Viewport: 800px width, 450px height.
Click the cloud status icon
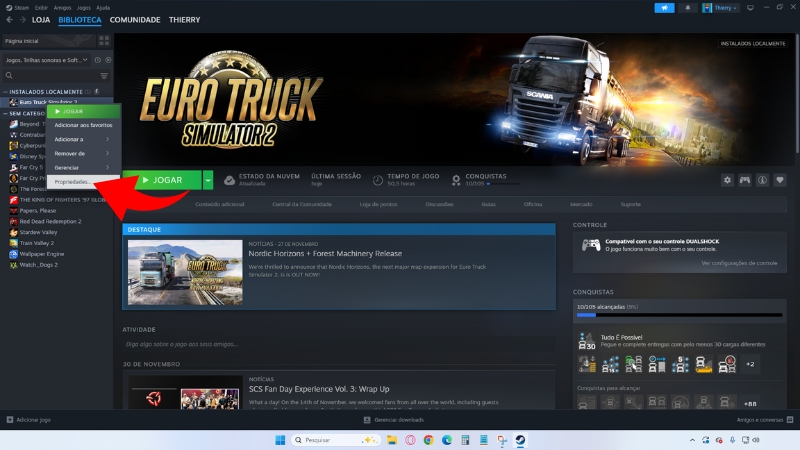[230, 180]
